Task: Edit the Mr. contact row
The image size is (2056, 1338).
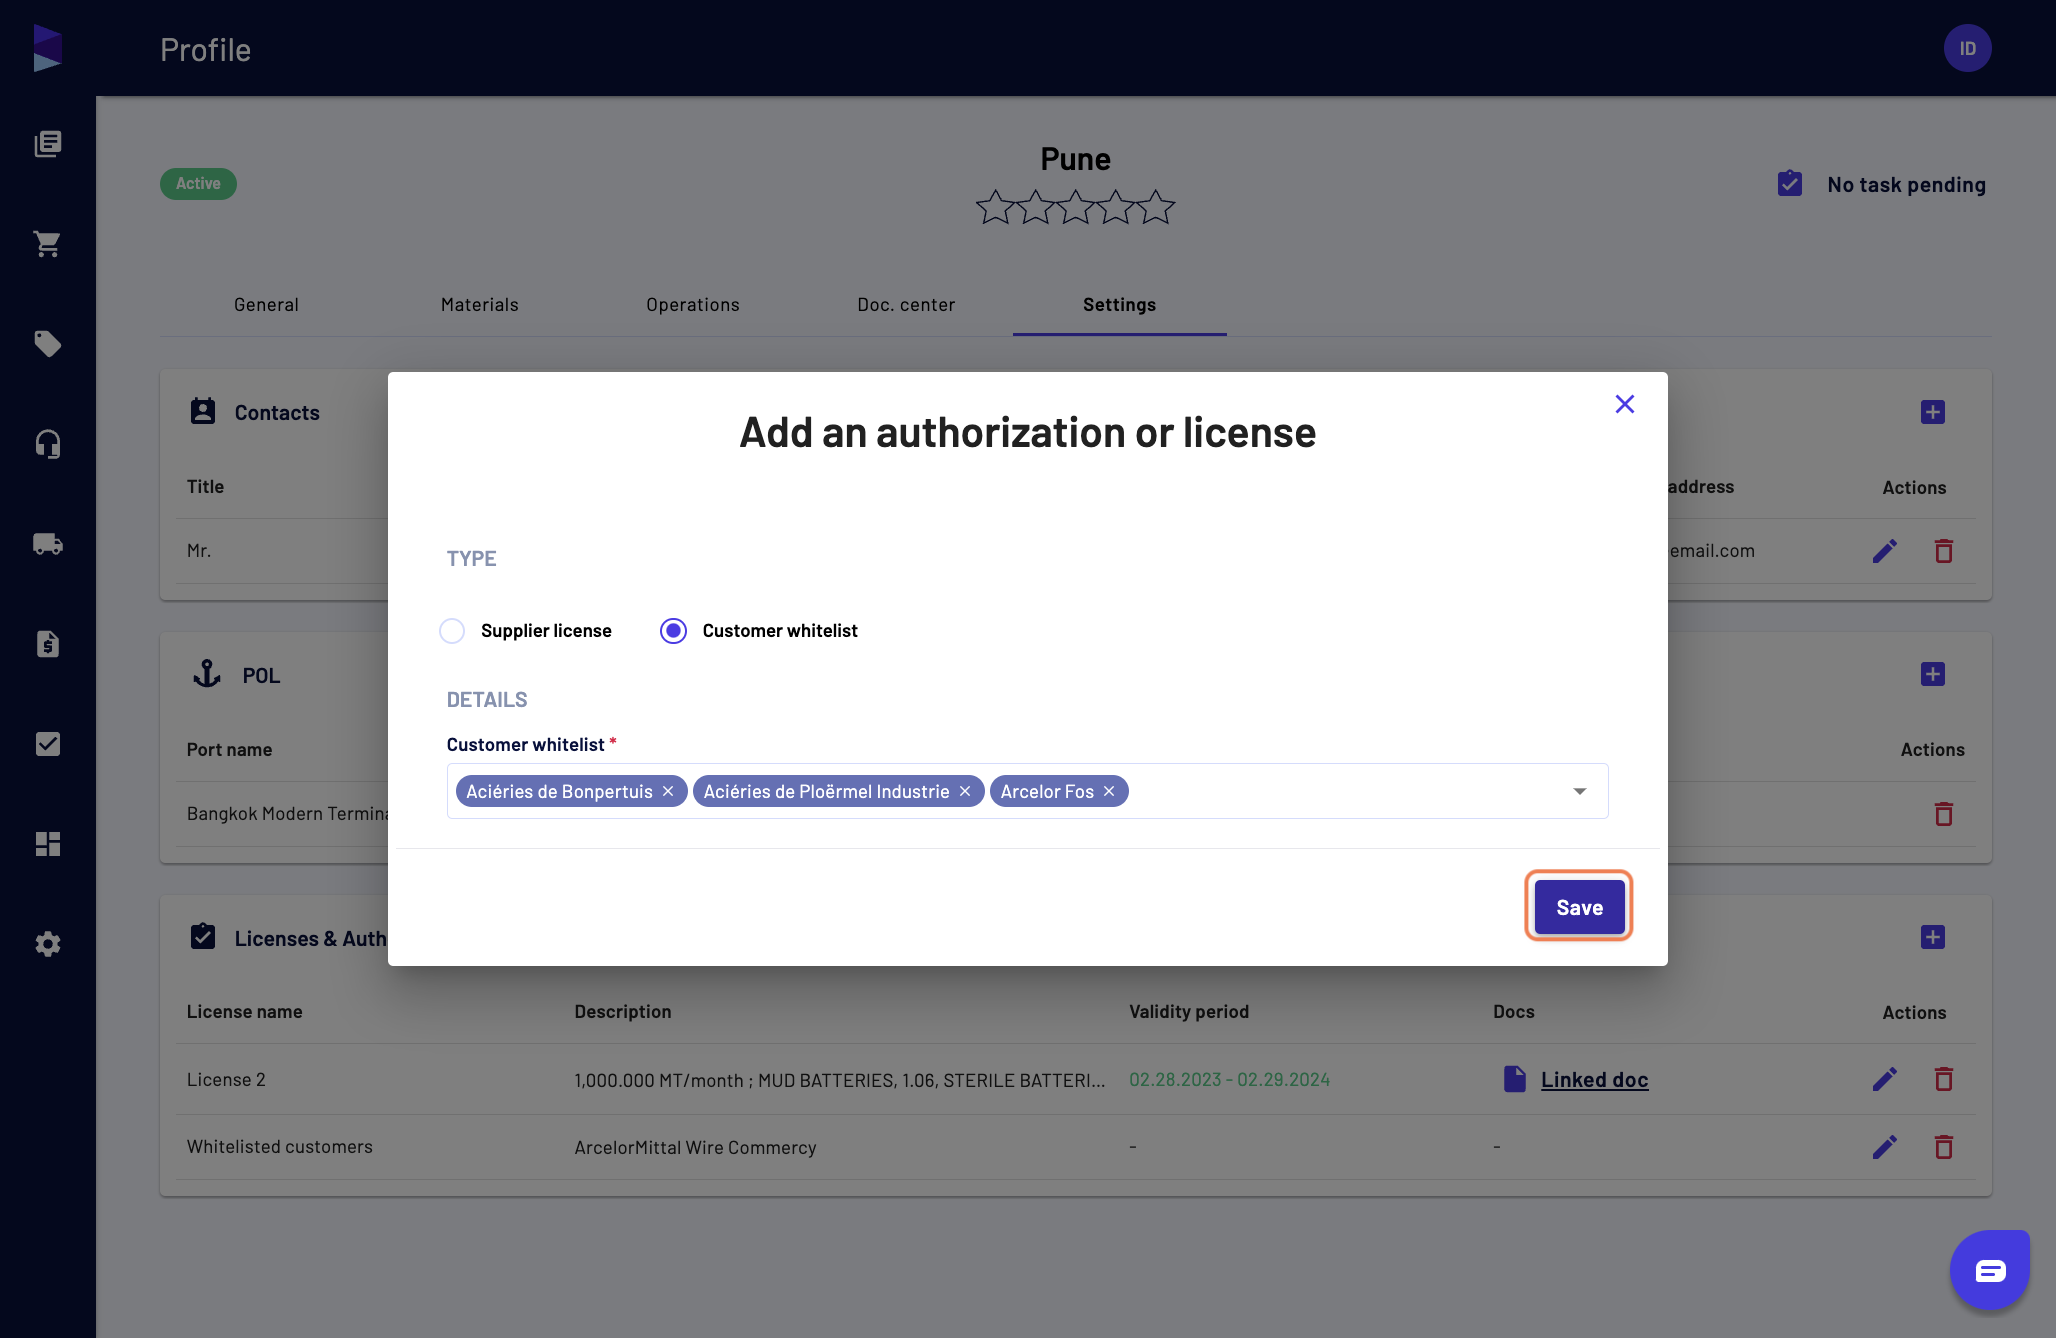Action: tap(1885, 551)
